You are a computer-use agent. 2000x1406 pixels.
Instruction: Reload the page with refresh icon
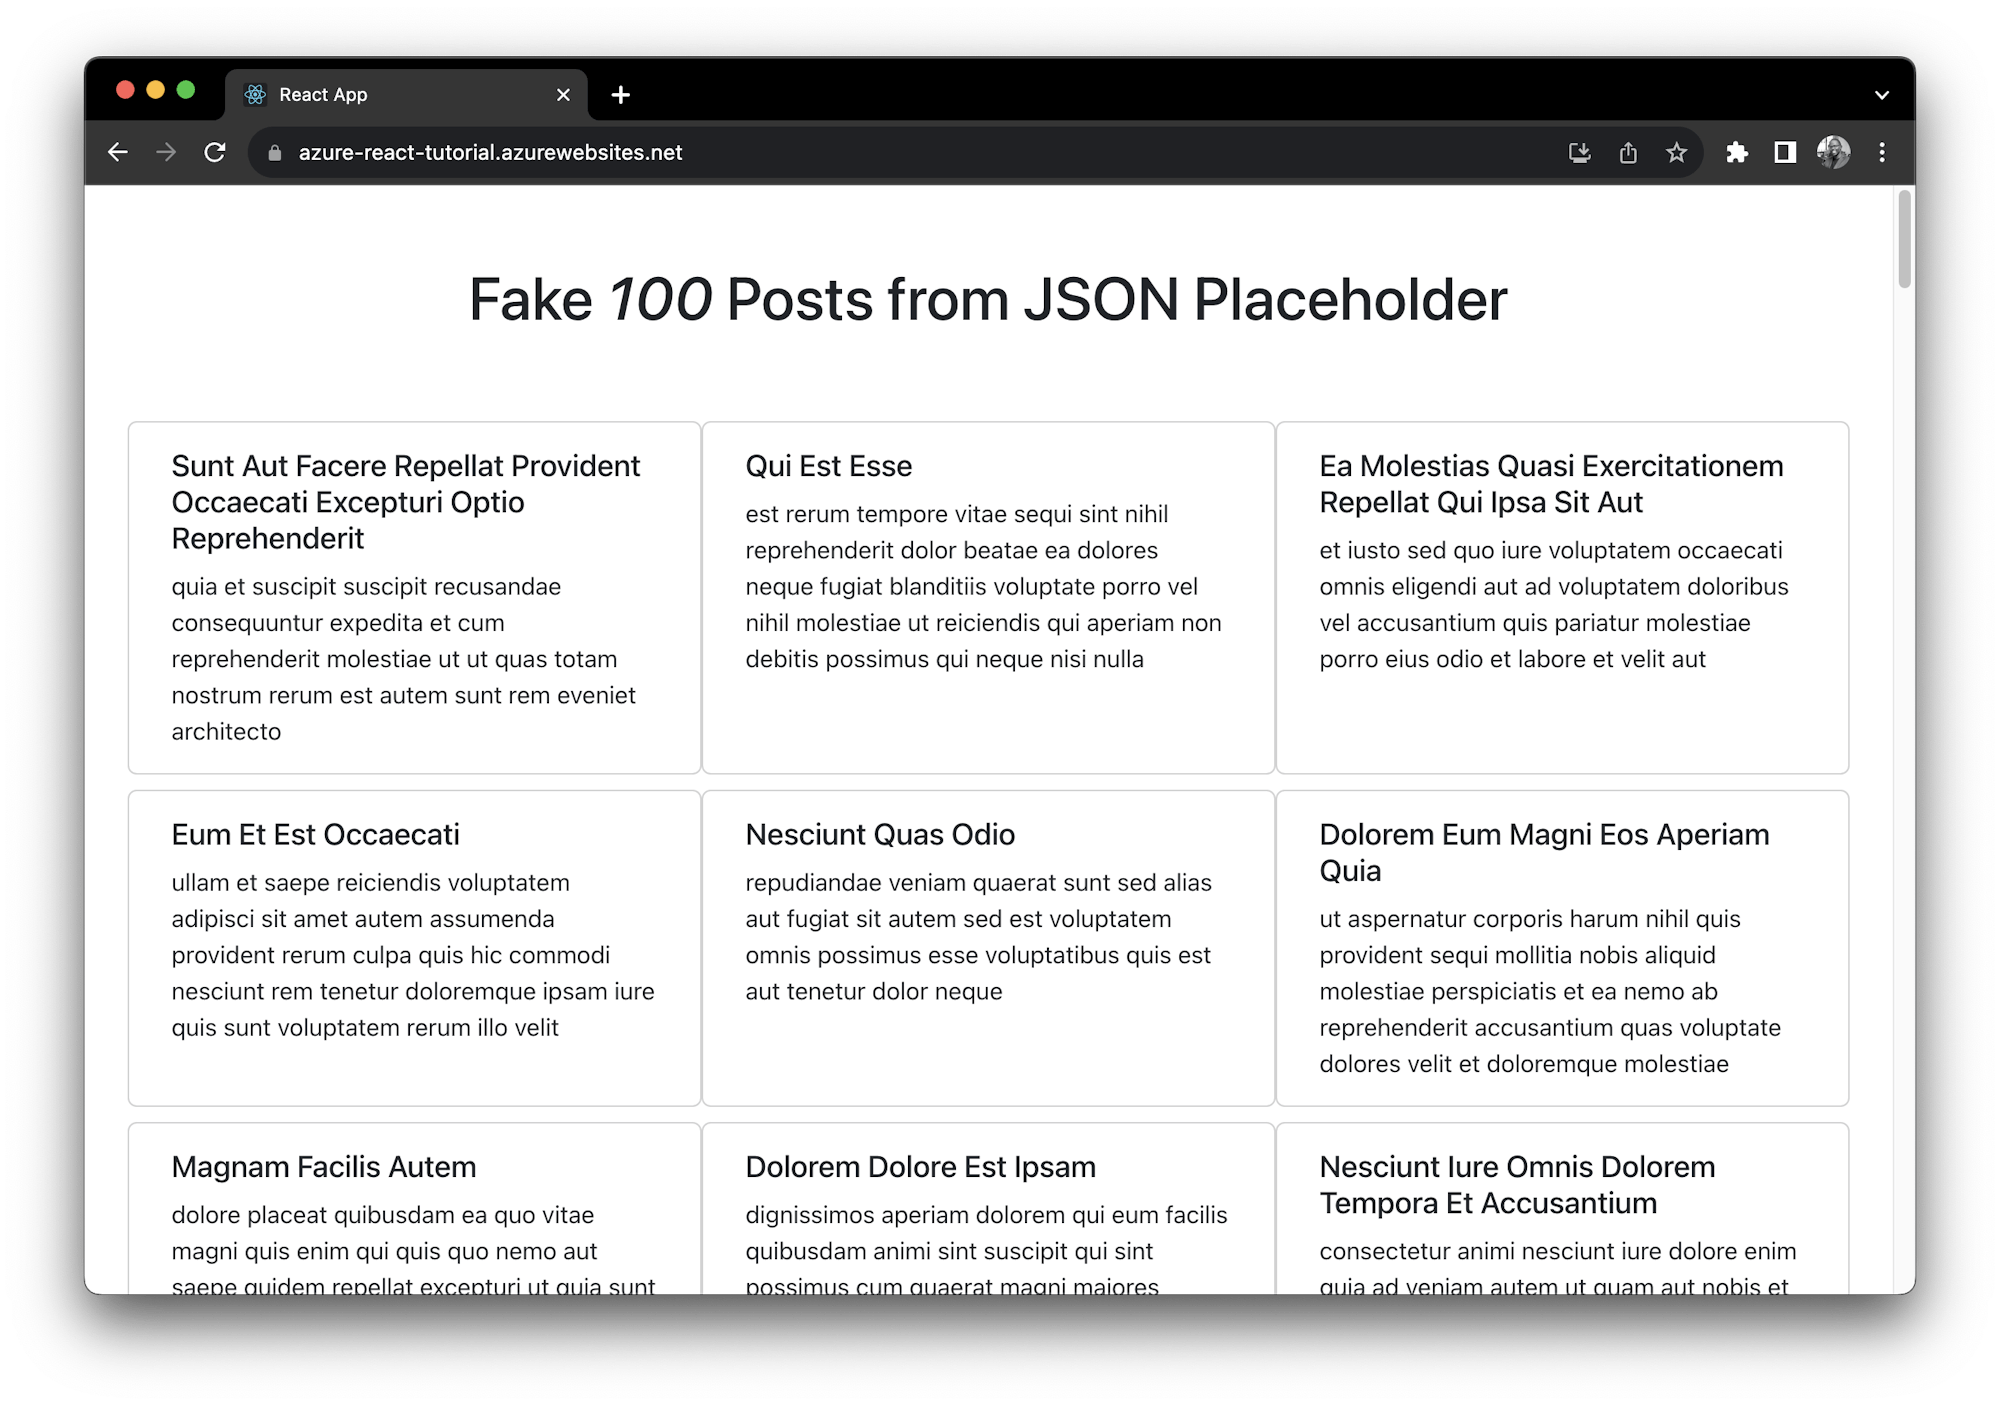point(215,152)
